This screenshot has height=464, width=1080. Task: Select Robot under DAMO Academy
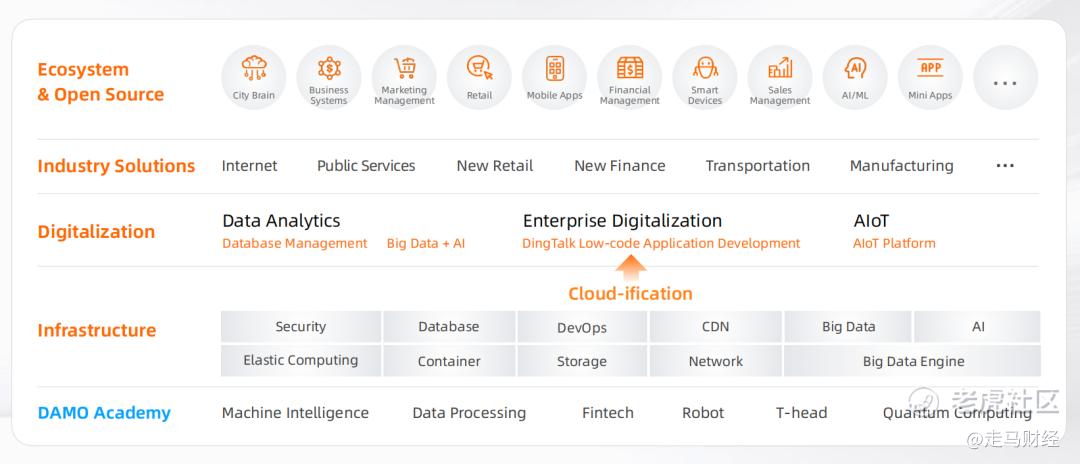click(703, 413)
